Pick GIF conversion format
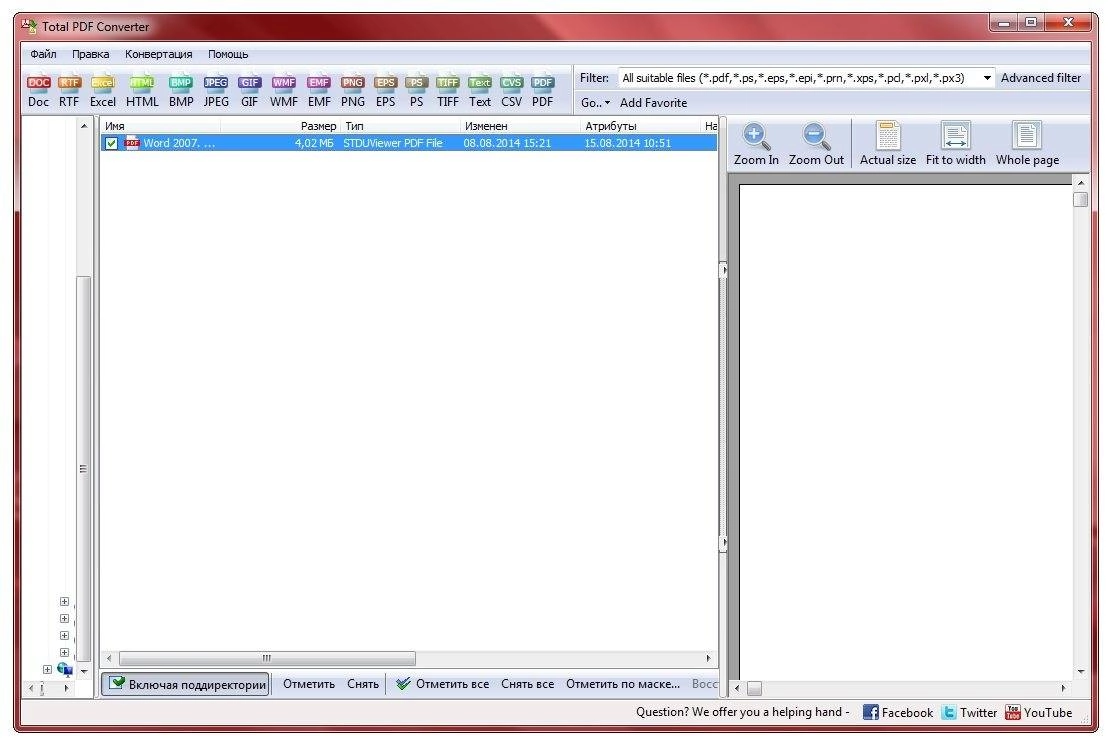The height and width of the screenshot is (752, 1116). [249, 91]
